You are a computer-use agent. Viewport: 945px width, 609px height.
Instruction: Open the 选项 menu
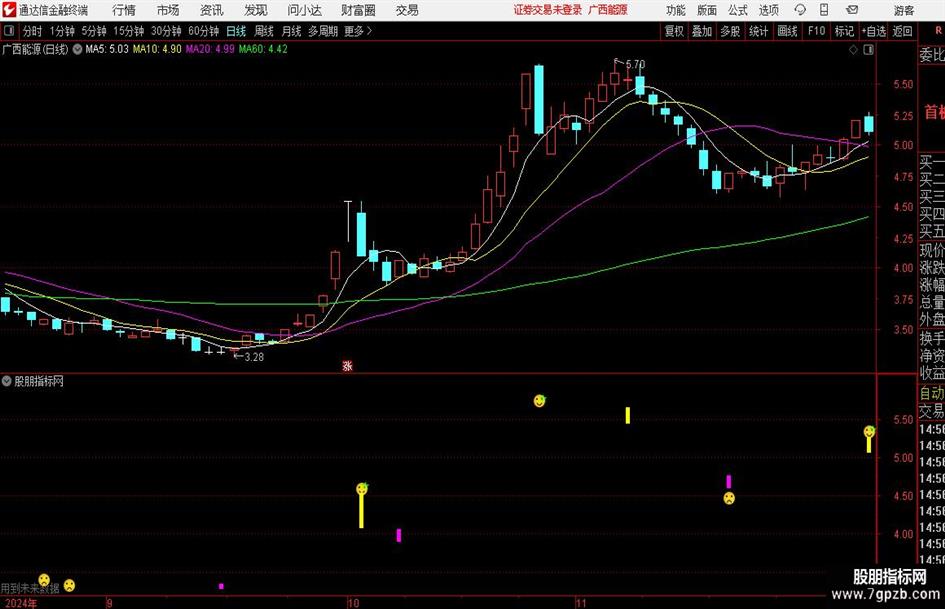tap(768, 10)
